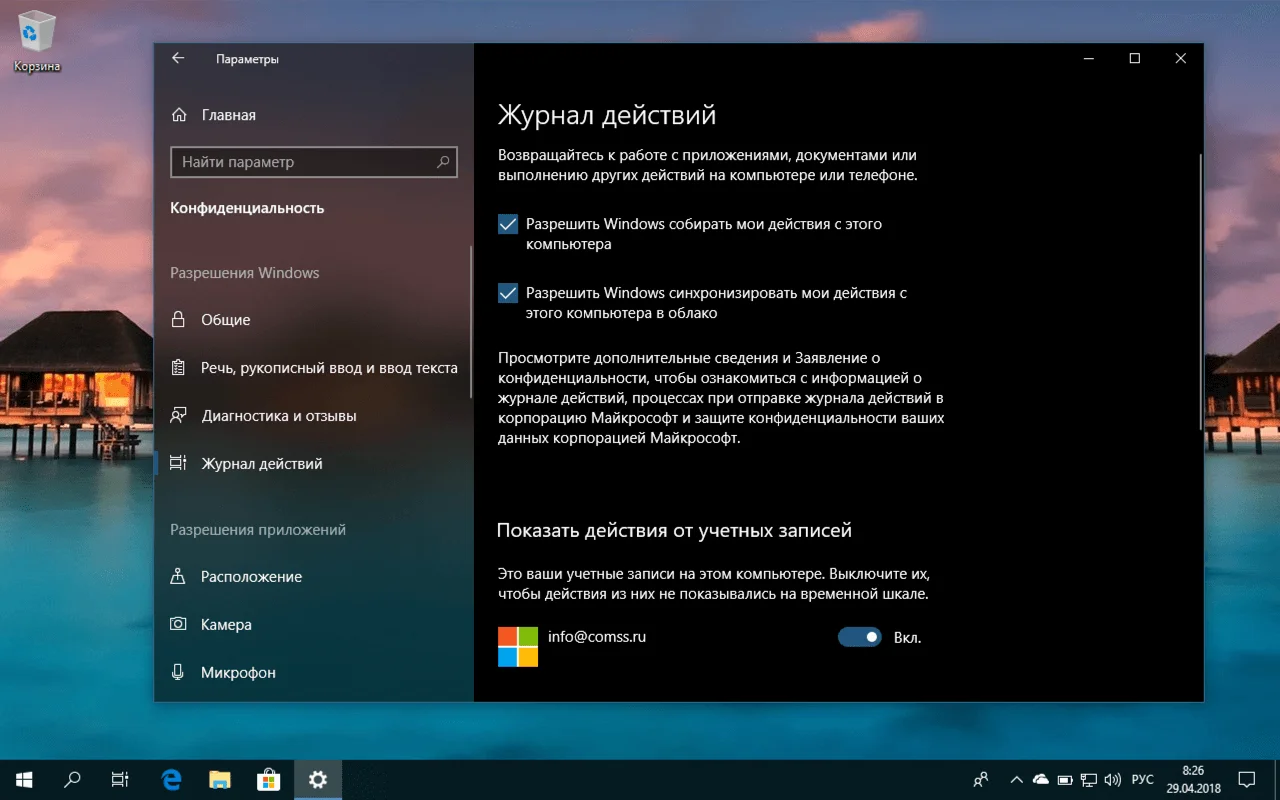Open the Главная home page

(228, 115)
